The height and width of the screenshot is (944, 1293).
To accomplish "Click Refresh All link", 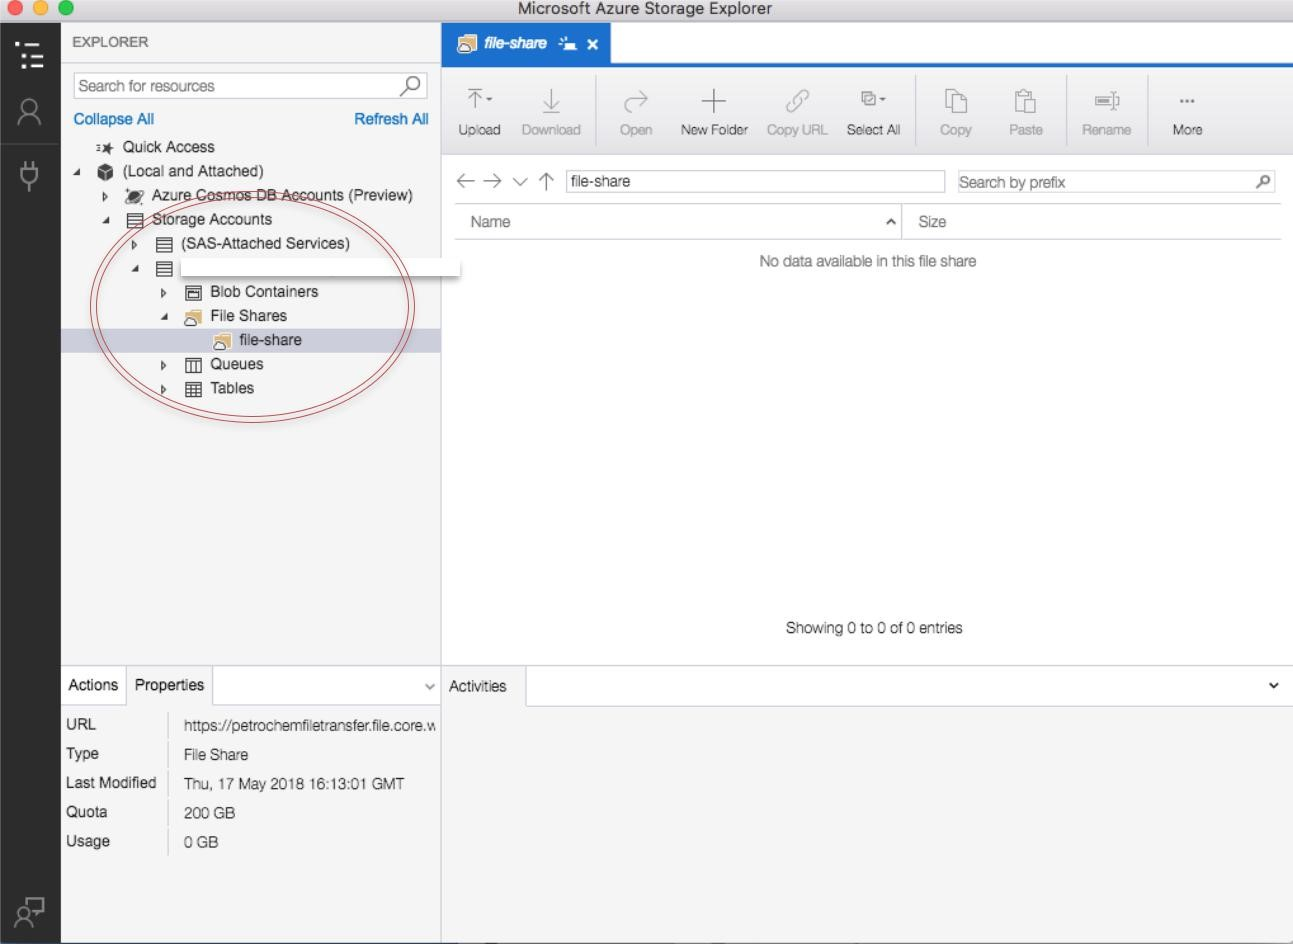I will pyautogui.click(x=391, y=119).
